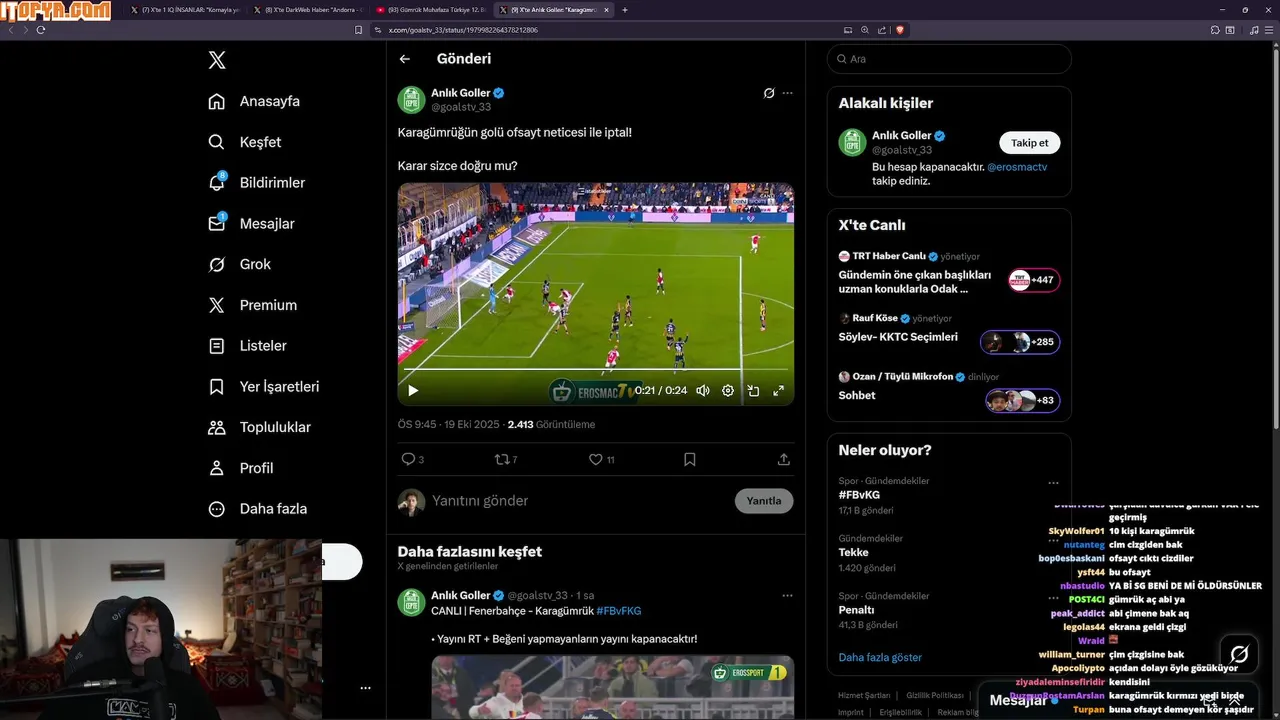Go to Anasayfa in the sidebar
The image size is (1280, 720).
click(254, 101)
